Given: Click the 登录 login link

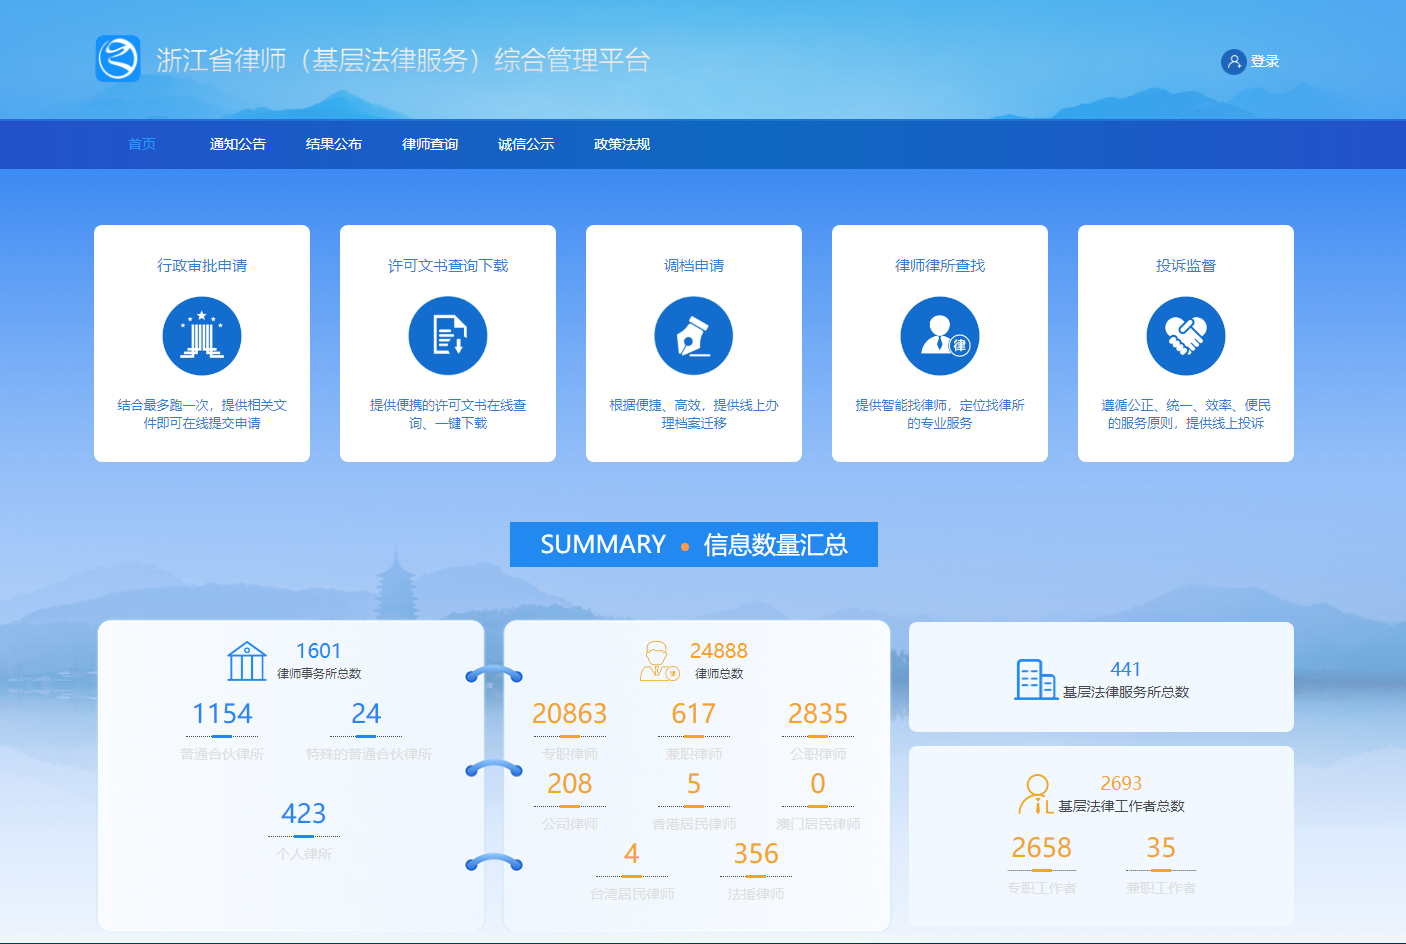Looking at the screenshot, I should point(1264,62).
